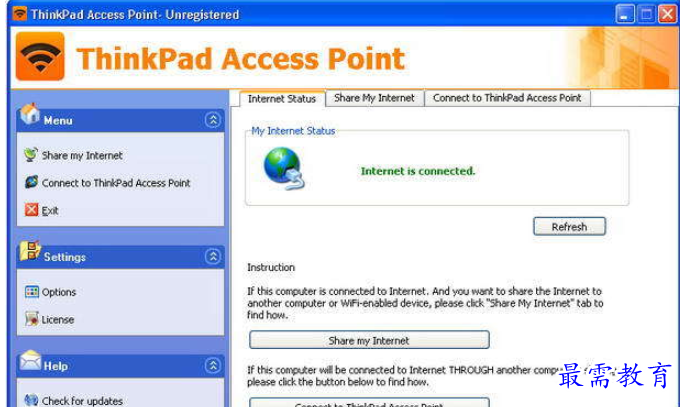Close the ThinkPad Access Point window
Viewport: 680px width, 407px height.
(668, 14)
